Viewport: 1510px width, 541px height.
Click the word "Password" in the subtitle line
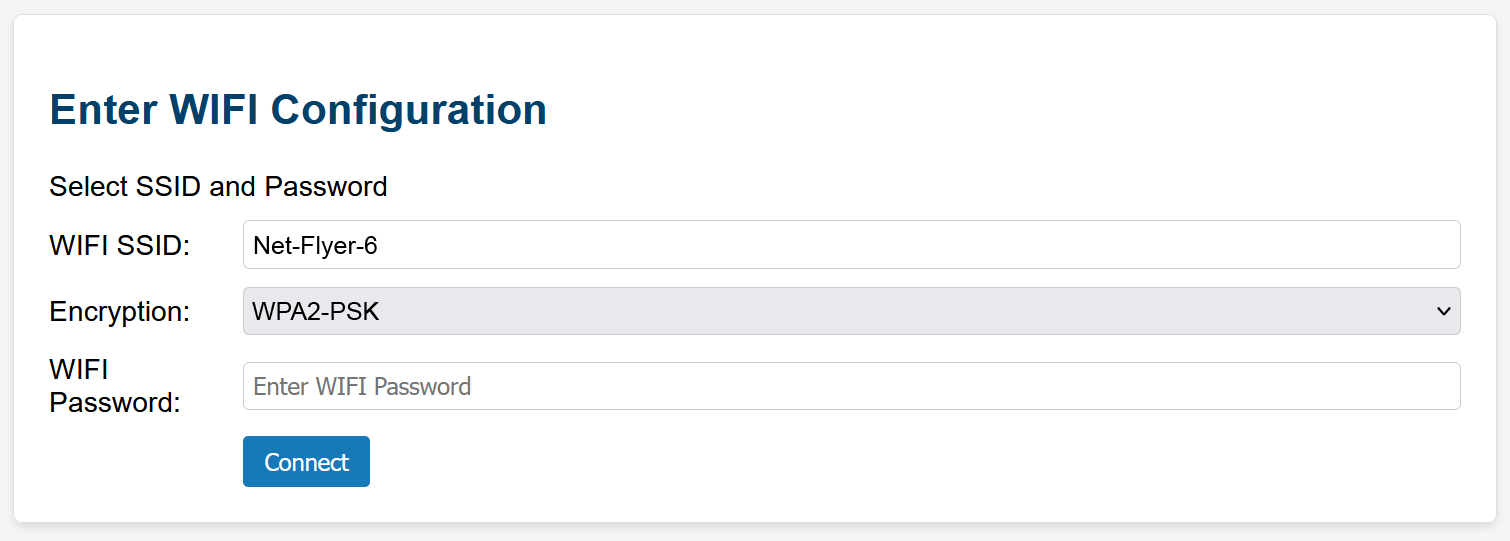tap(325, 187)
